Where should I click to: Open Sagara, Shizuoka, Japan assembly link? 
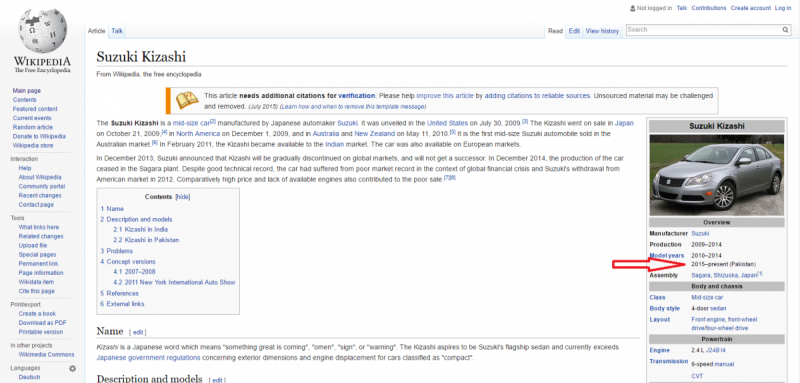724,275
